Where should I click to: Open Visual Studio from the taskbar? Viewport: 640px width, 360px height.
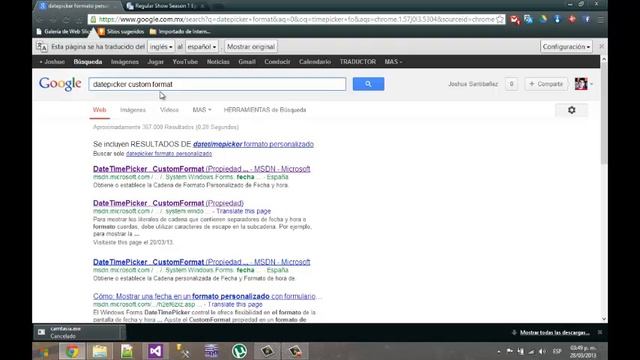[155, 351]
